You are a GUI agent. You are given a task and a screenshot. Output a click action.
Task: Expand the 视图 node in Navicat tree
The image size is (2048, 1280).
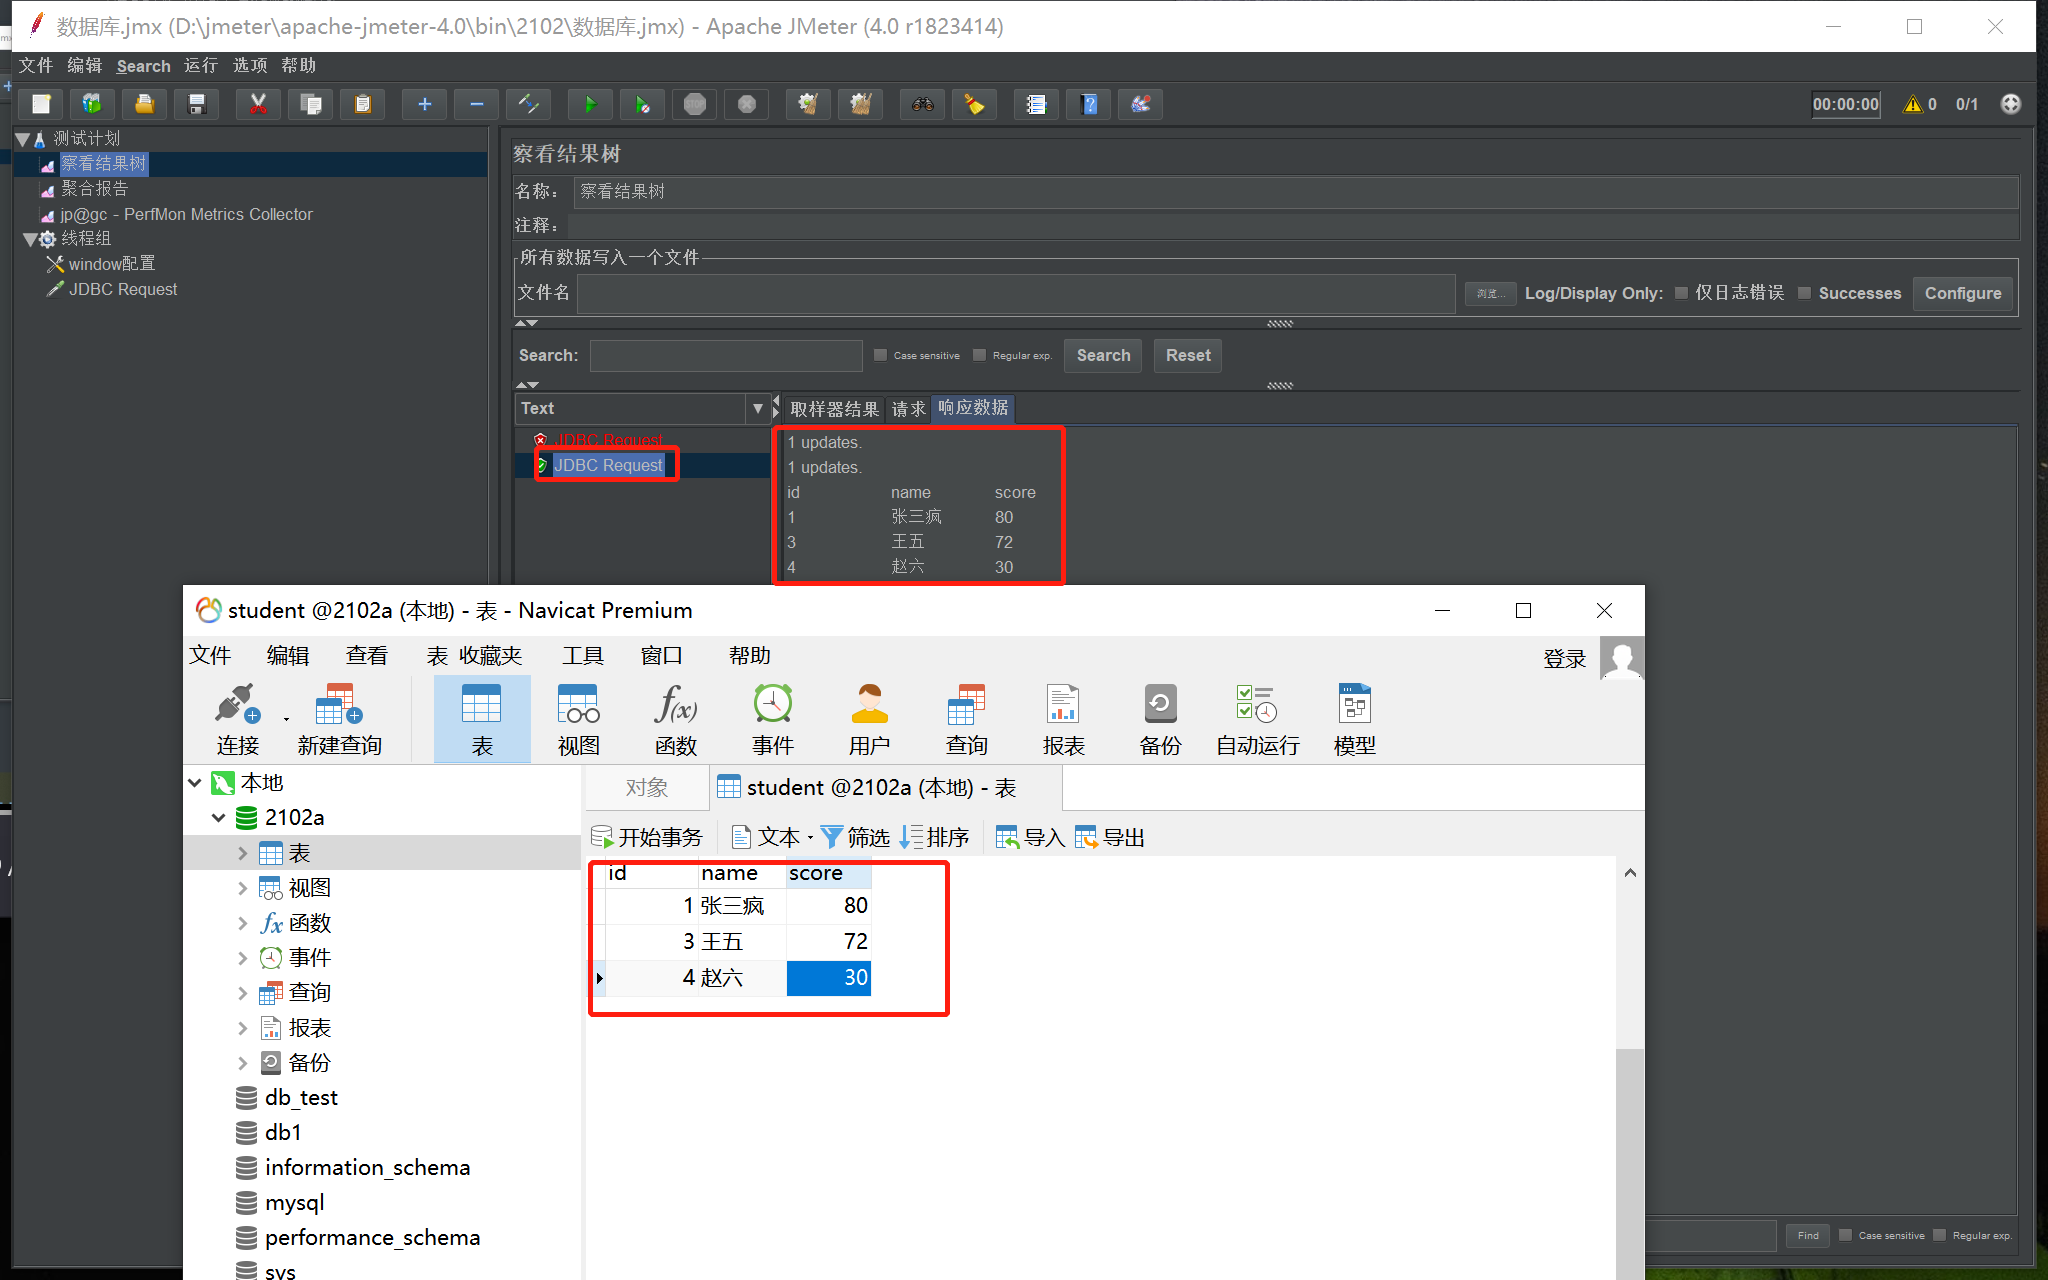tap(243, 888)
